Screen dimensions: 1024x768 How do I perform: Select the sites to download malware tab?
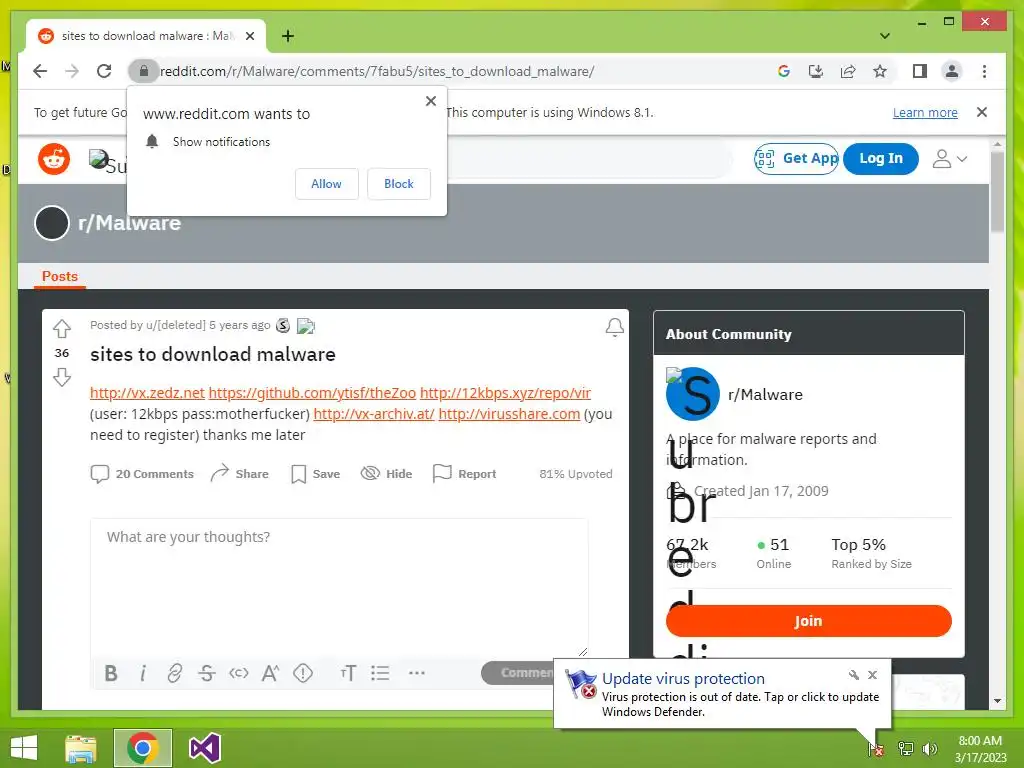tap(146, 36)
